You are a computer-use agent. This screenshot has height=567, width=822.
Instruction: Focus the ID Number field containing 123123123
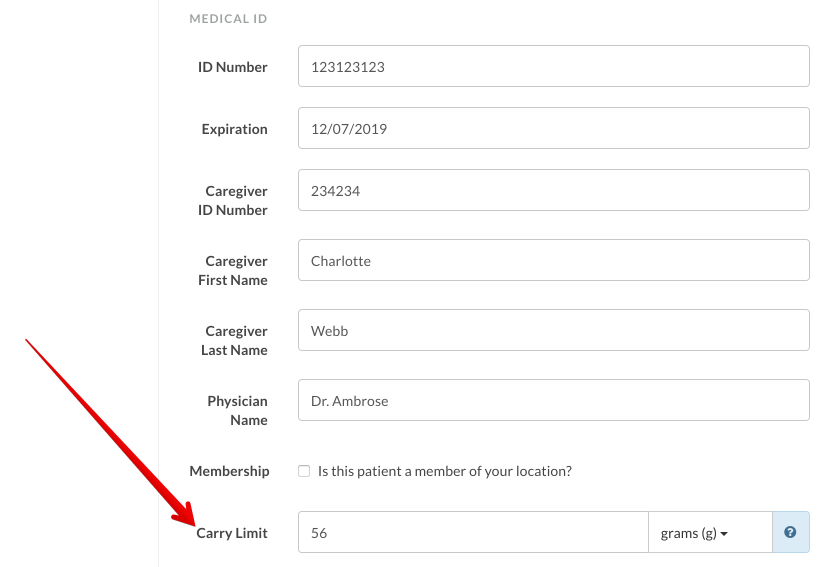pos(554,66)
